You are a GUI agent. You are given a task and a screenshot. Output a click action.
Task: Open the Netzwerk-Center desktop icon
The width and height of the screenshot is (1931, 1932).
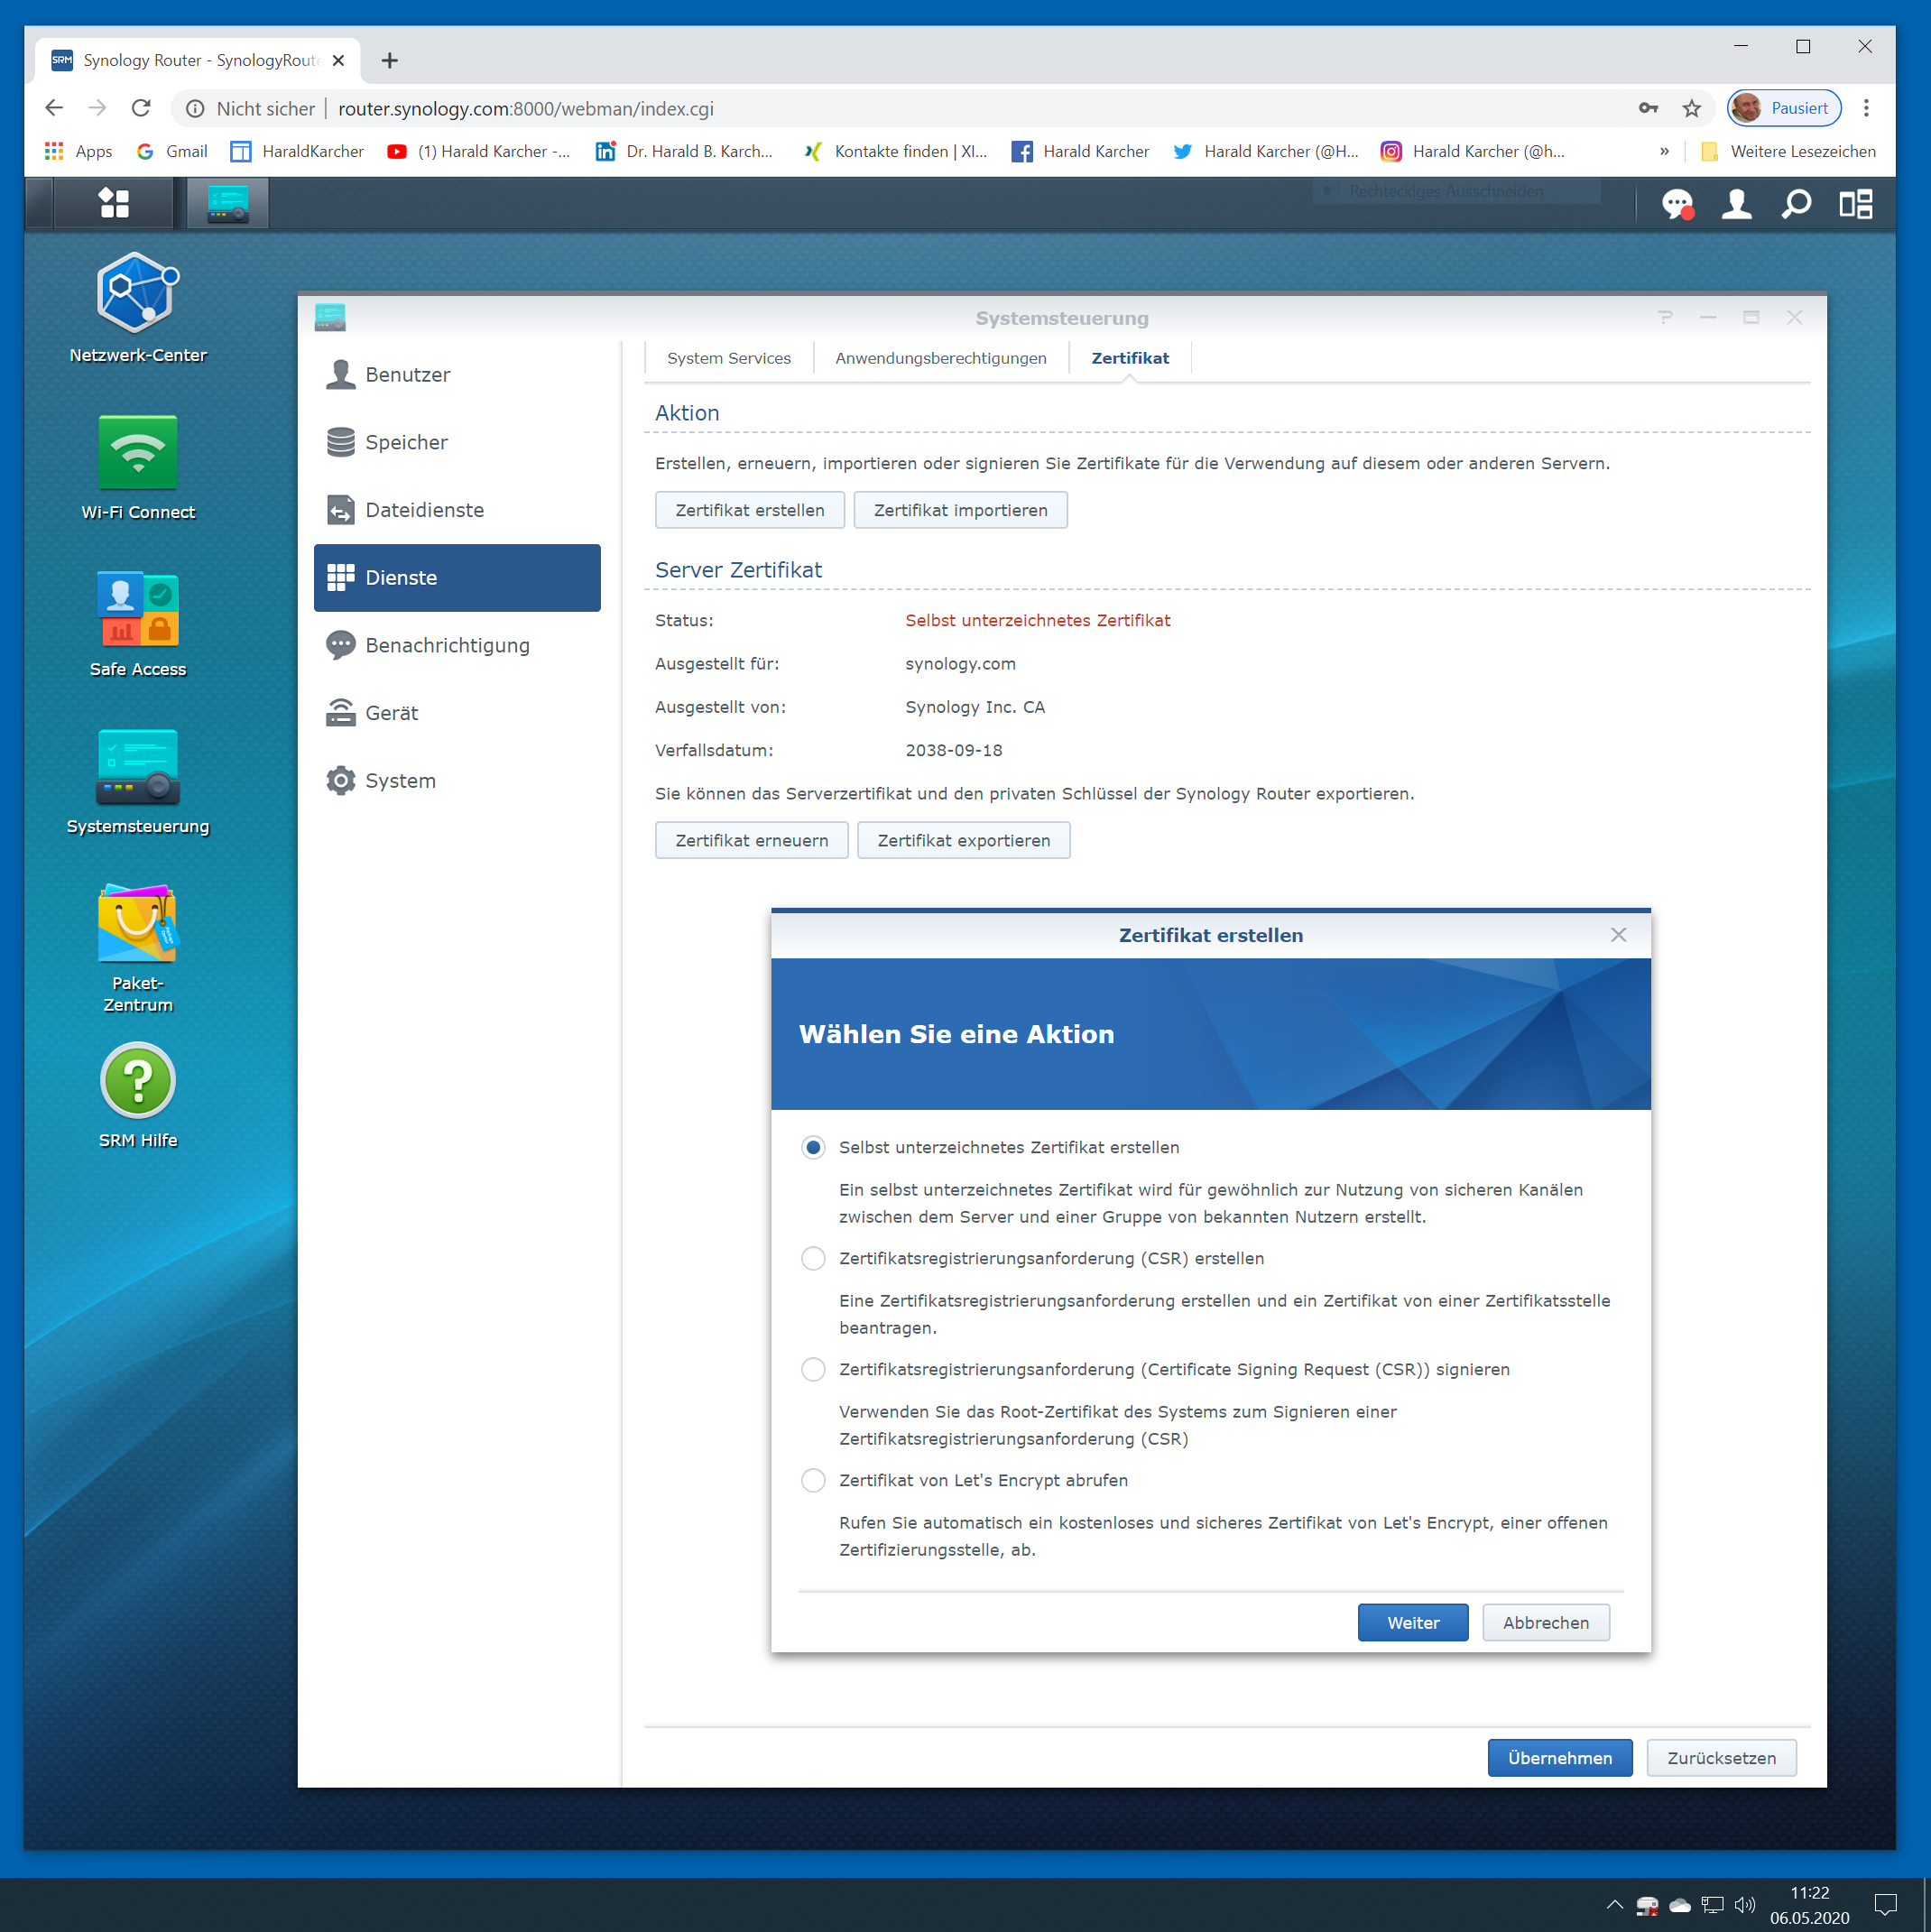(138, 293)
